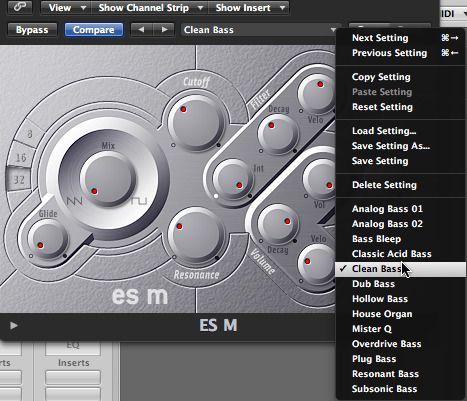Open the Clean Bass settings dropdown
The height and width of the screenshot is (401, 467).
pyautogui.click(x=260, y=30)
